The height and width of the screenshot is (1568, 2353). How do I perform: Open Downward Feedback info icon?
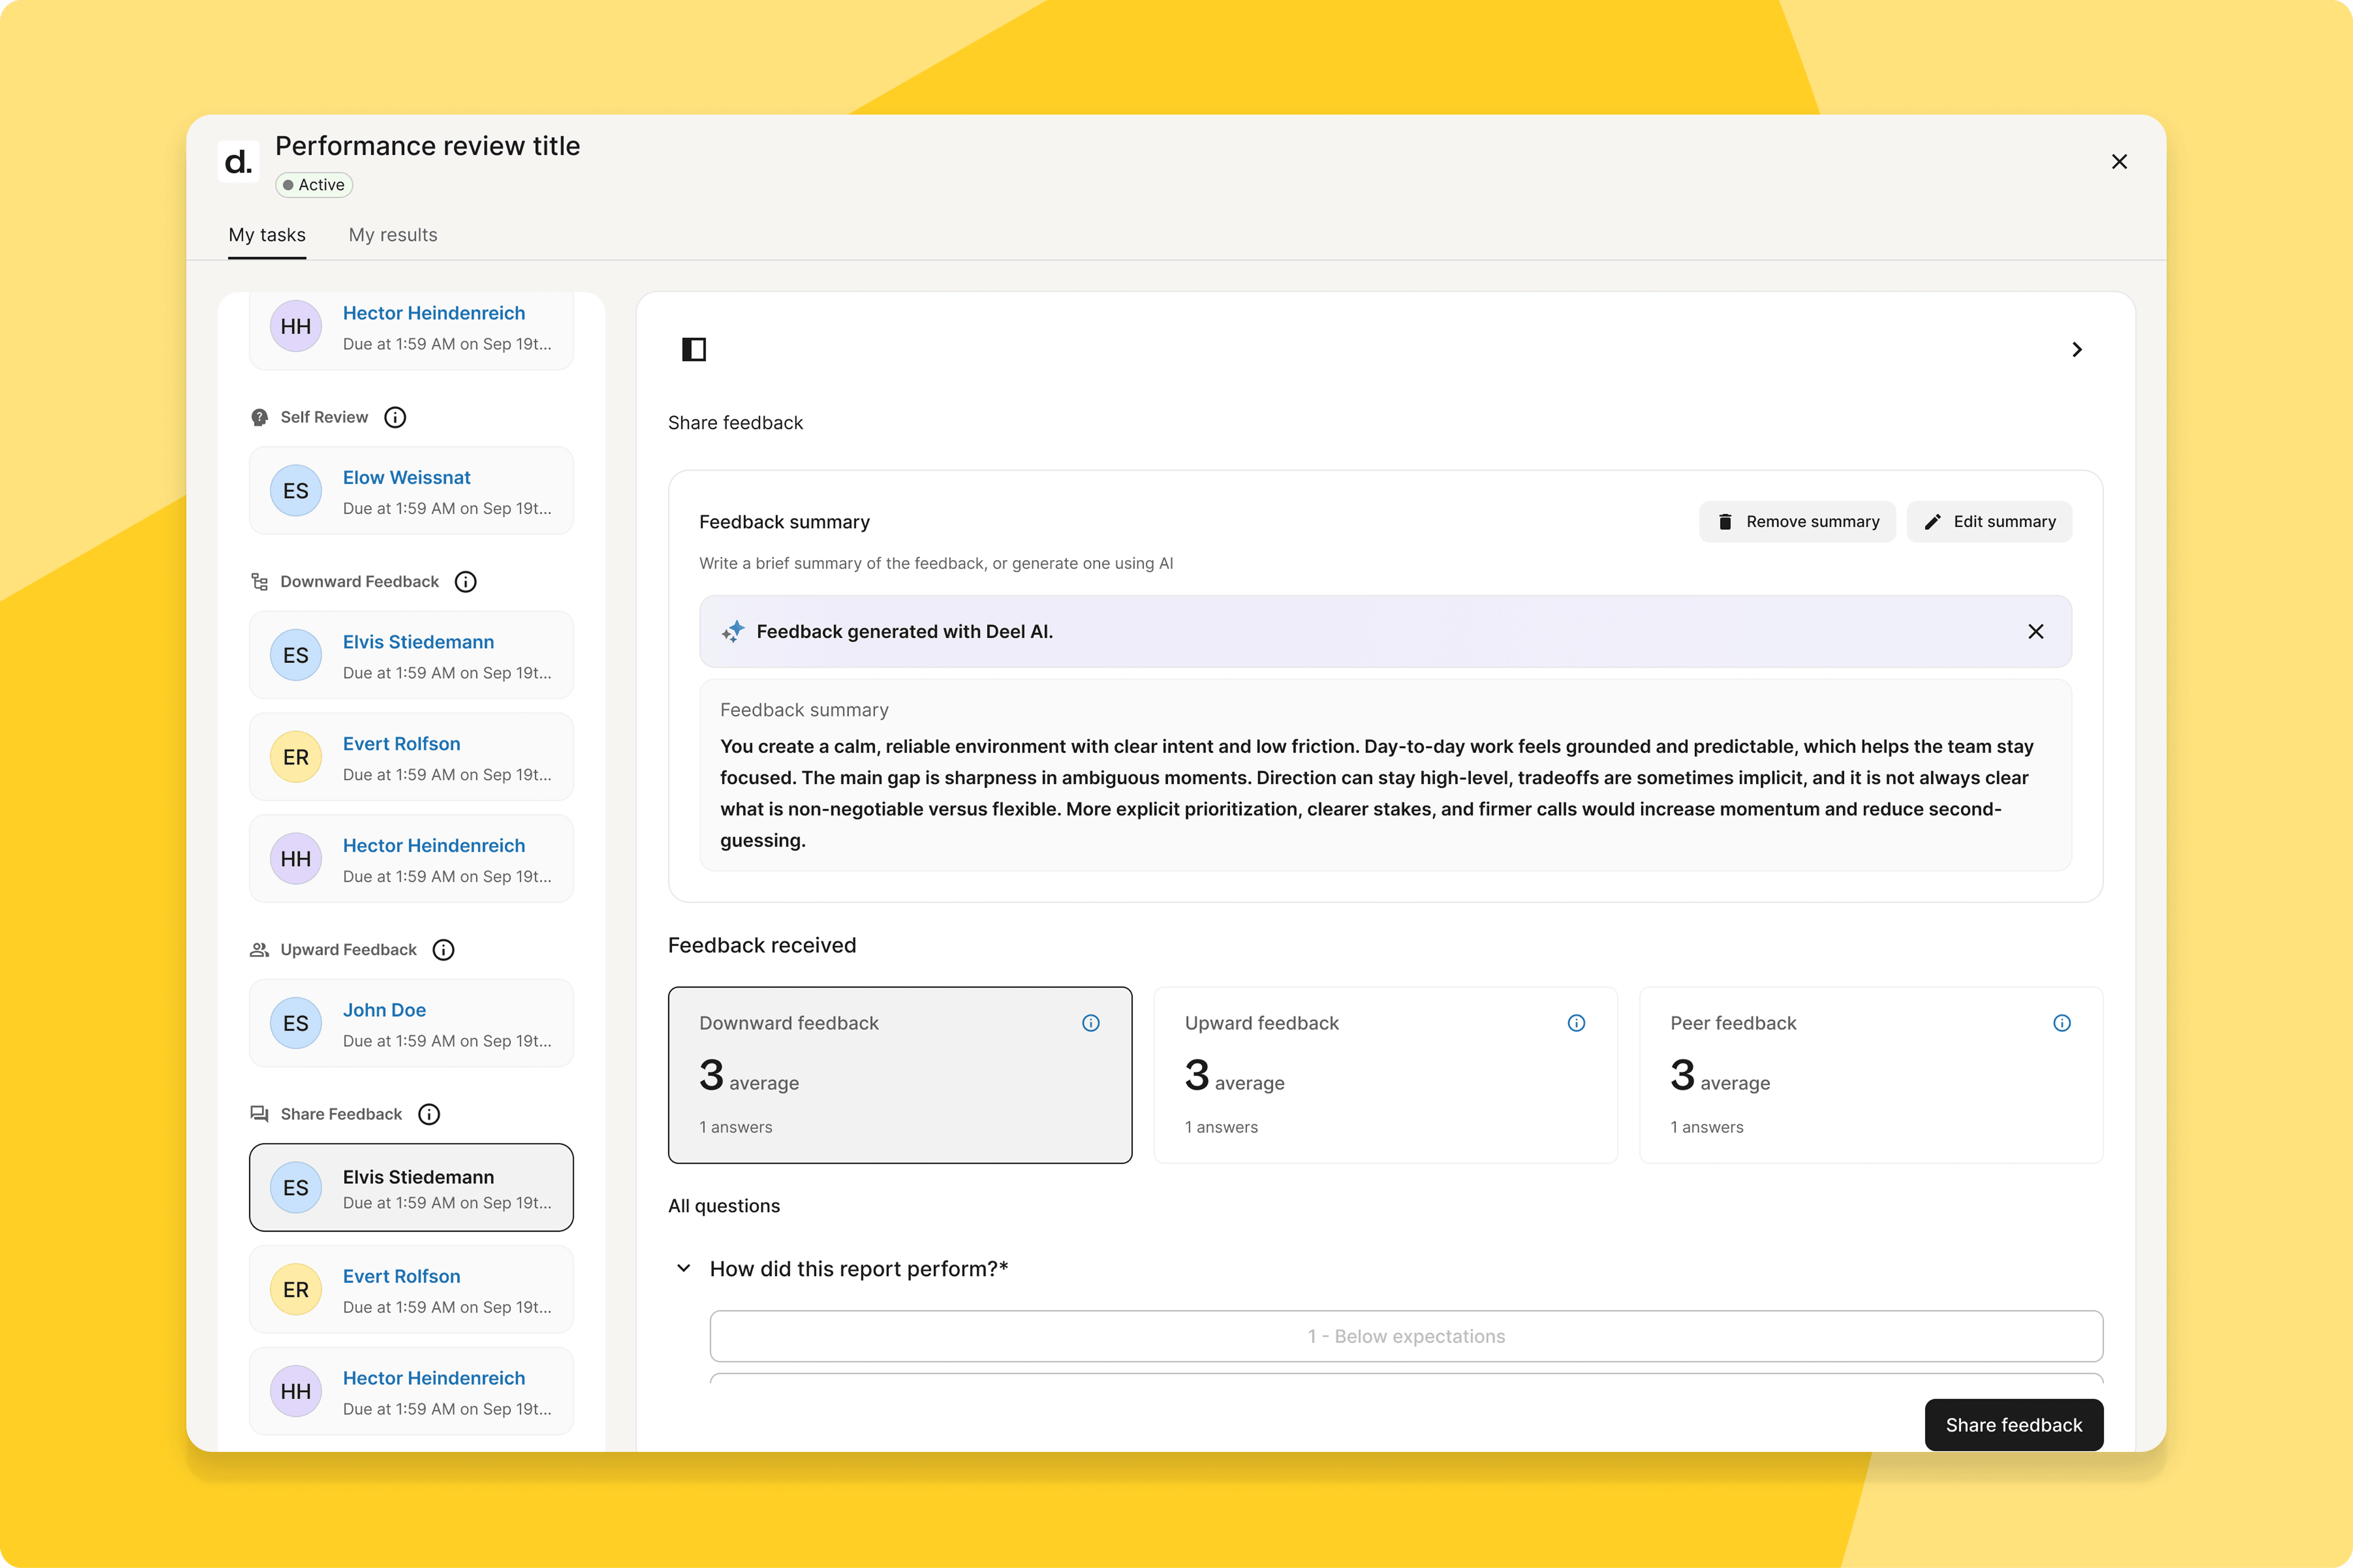click(466, 582)
